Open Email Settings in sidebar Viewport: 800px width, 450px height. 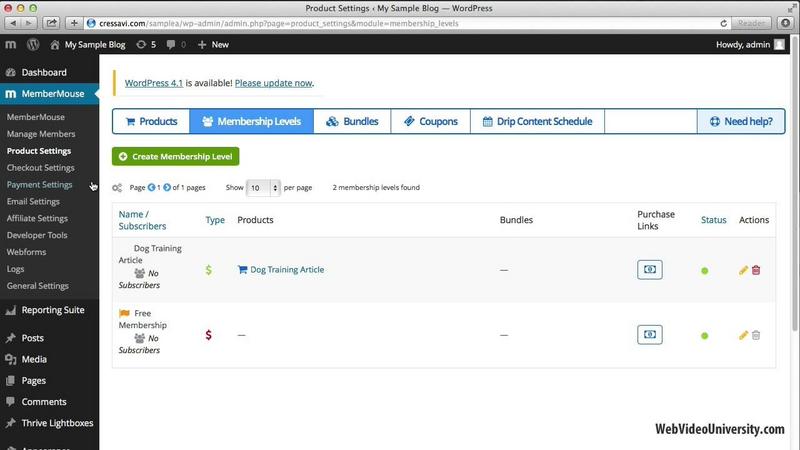point(33,201)
